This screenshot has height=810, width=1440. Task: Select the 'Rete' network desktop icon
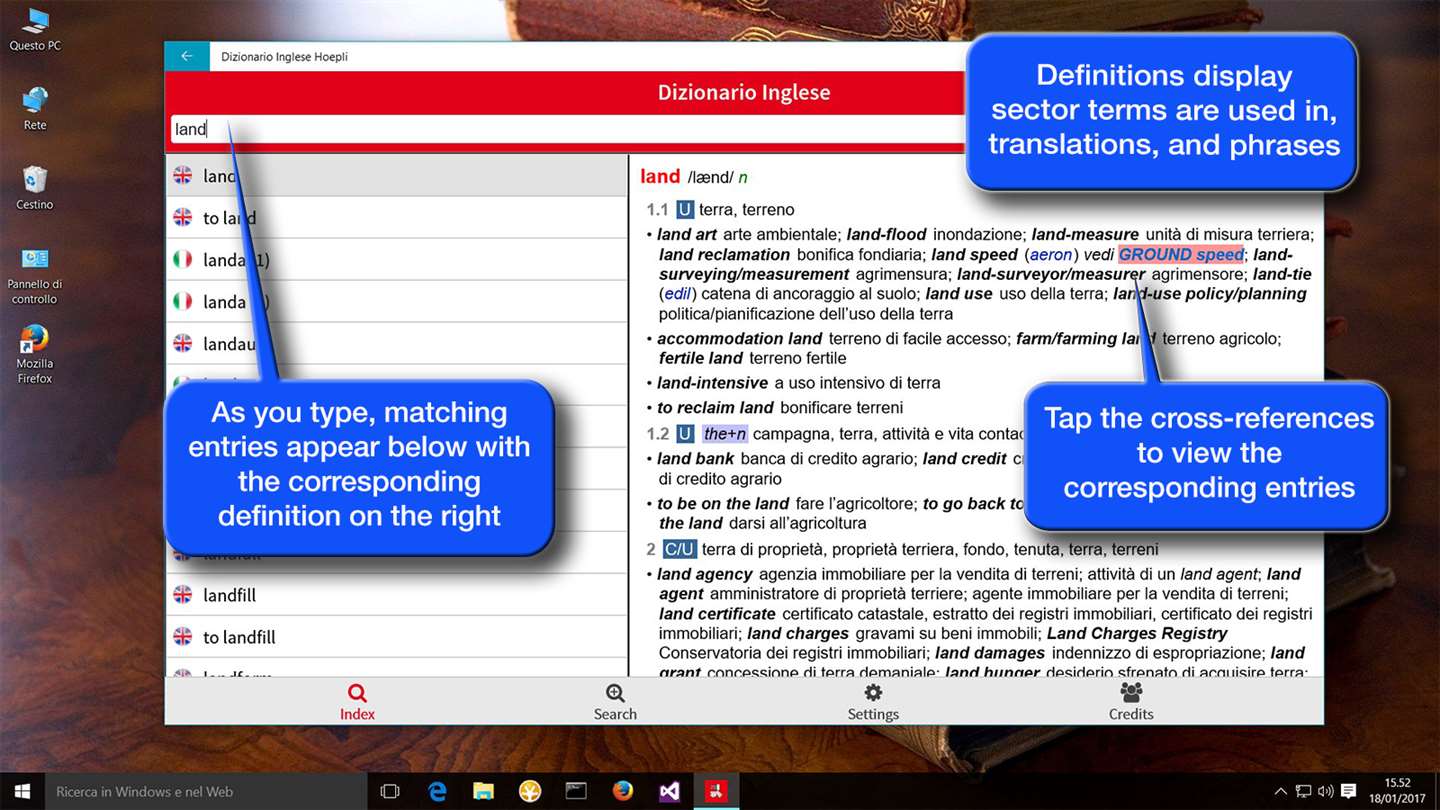[35, 108]
